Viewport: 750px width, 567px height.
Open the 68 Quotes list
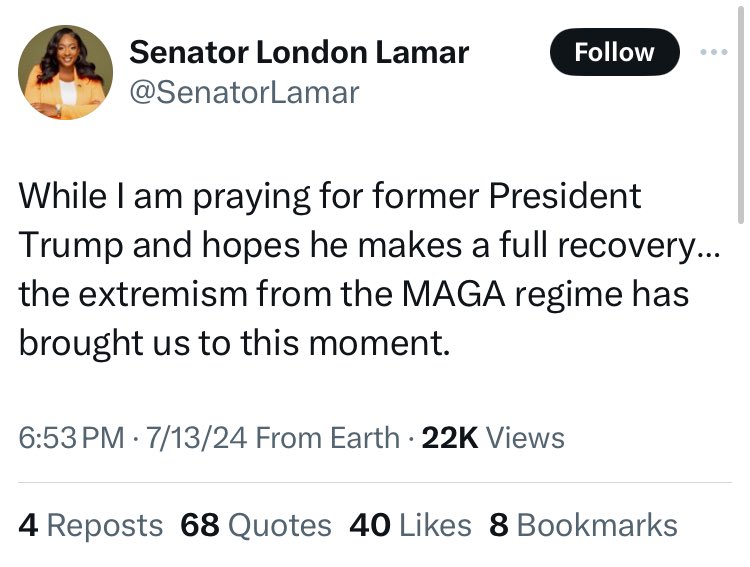click(x=255, y=525)
